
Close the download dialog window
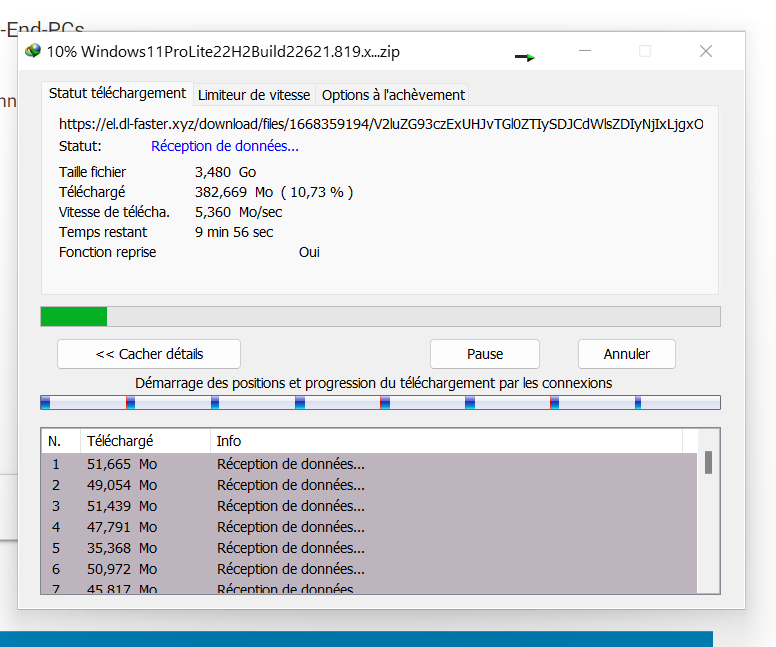[706, 51]
